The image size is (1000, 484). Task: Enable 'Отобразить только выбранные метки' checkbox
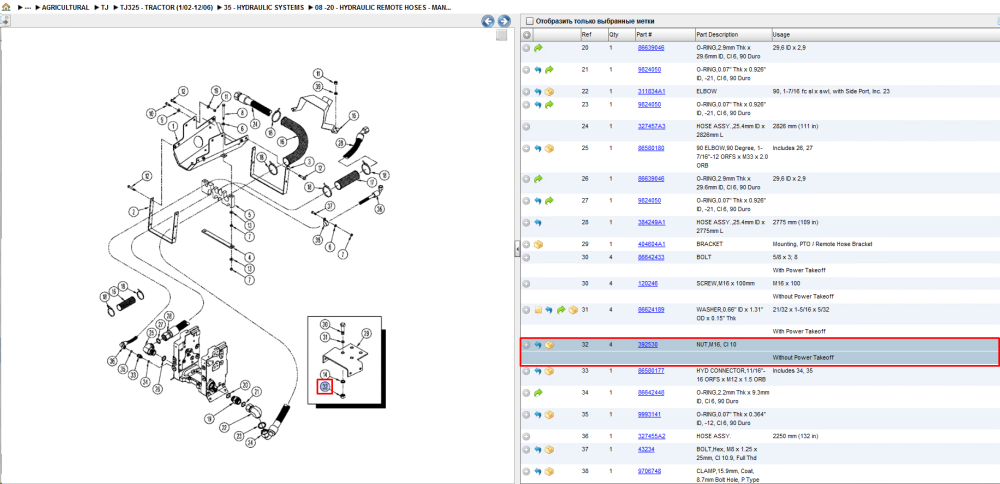(x=529, y=21)
